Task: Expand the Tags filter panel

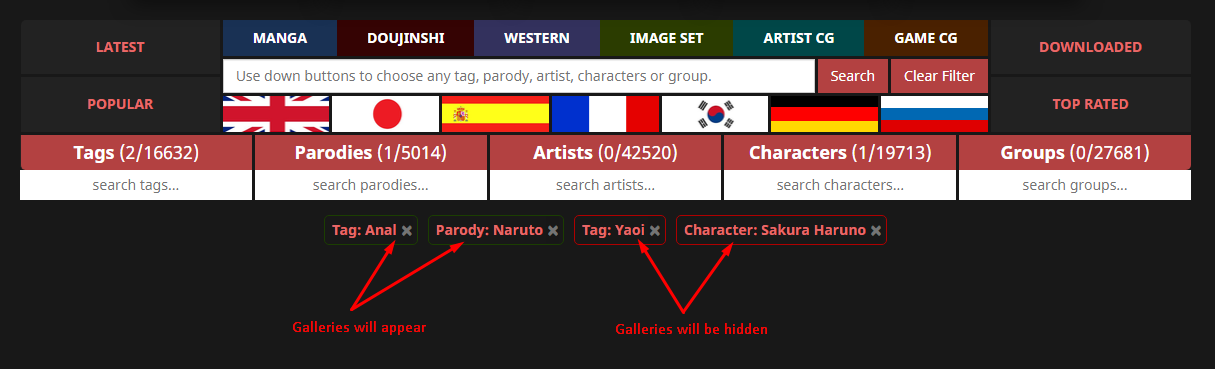Action: click(x=136, y=153)
